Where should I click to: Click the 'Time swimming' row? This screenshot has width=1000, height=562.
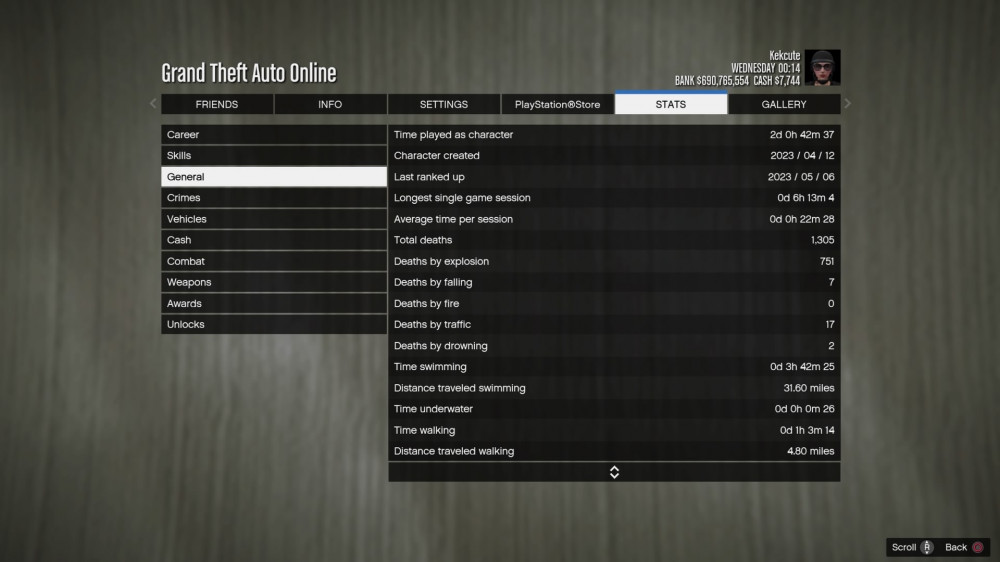(x=614, y=367)
